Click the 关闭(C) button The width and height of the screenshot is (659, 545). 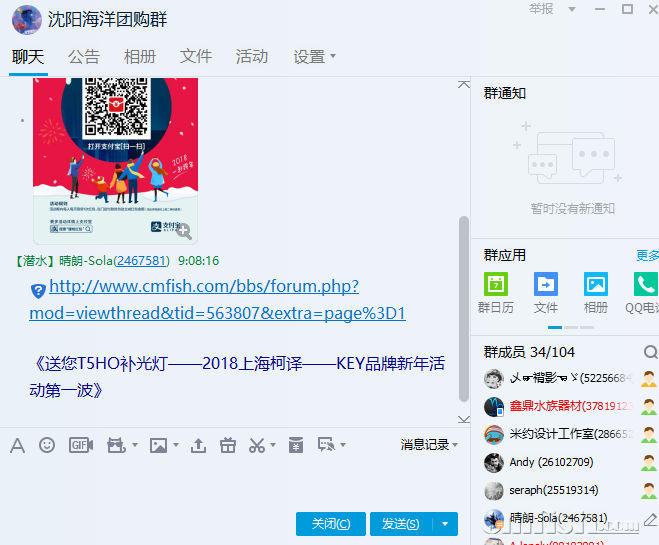tap(331, 524)
